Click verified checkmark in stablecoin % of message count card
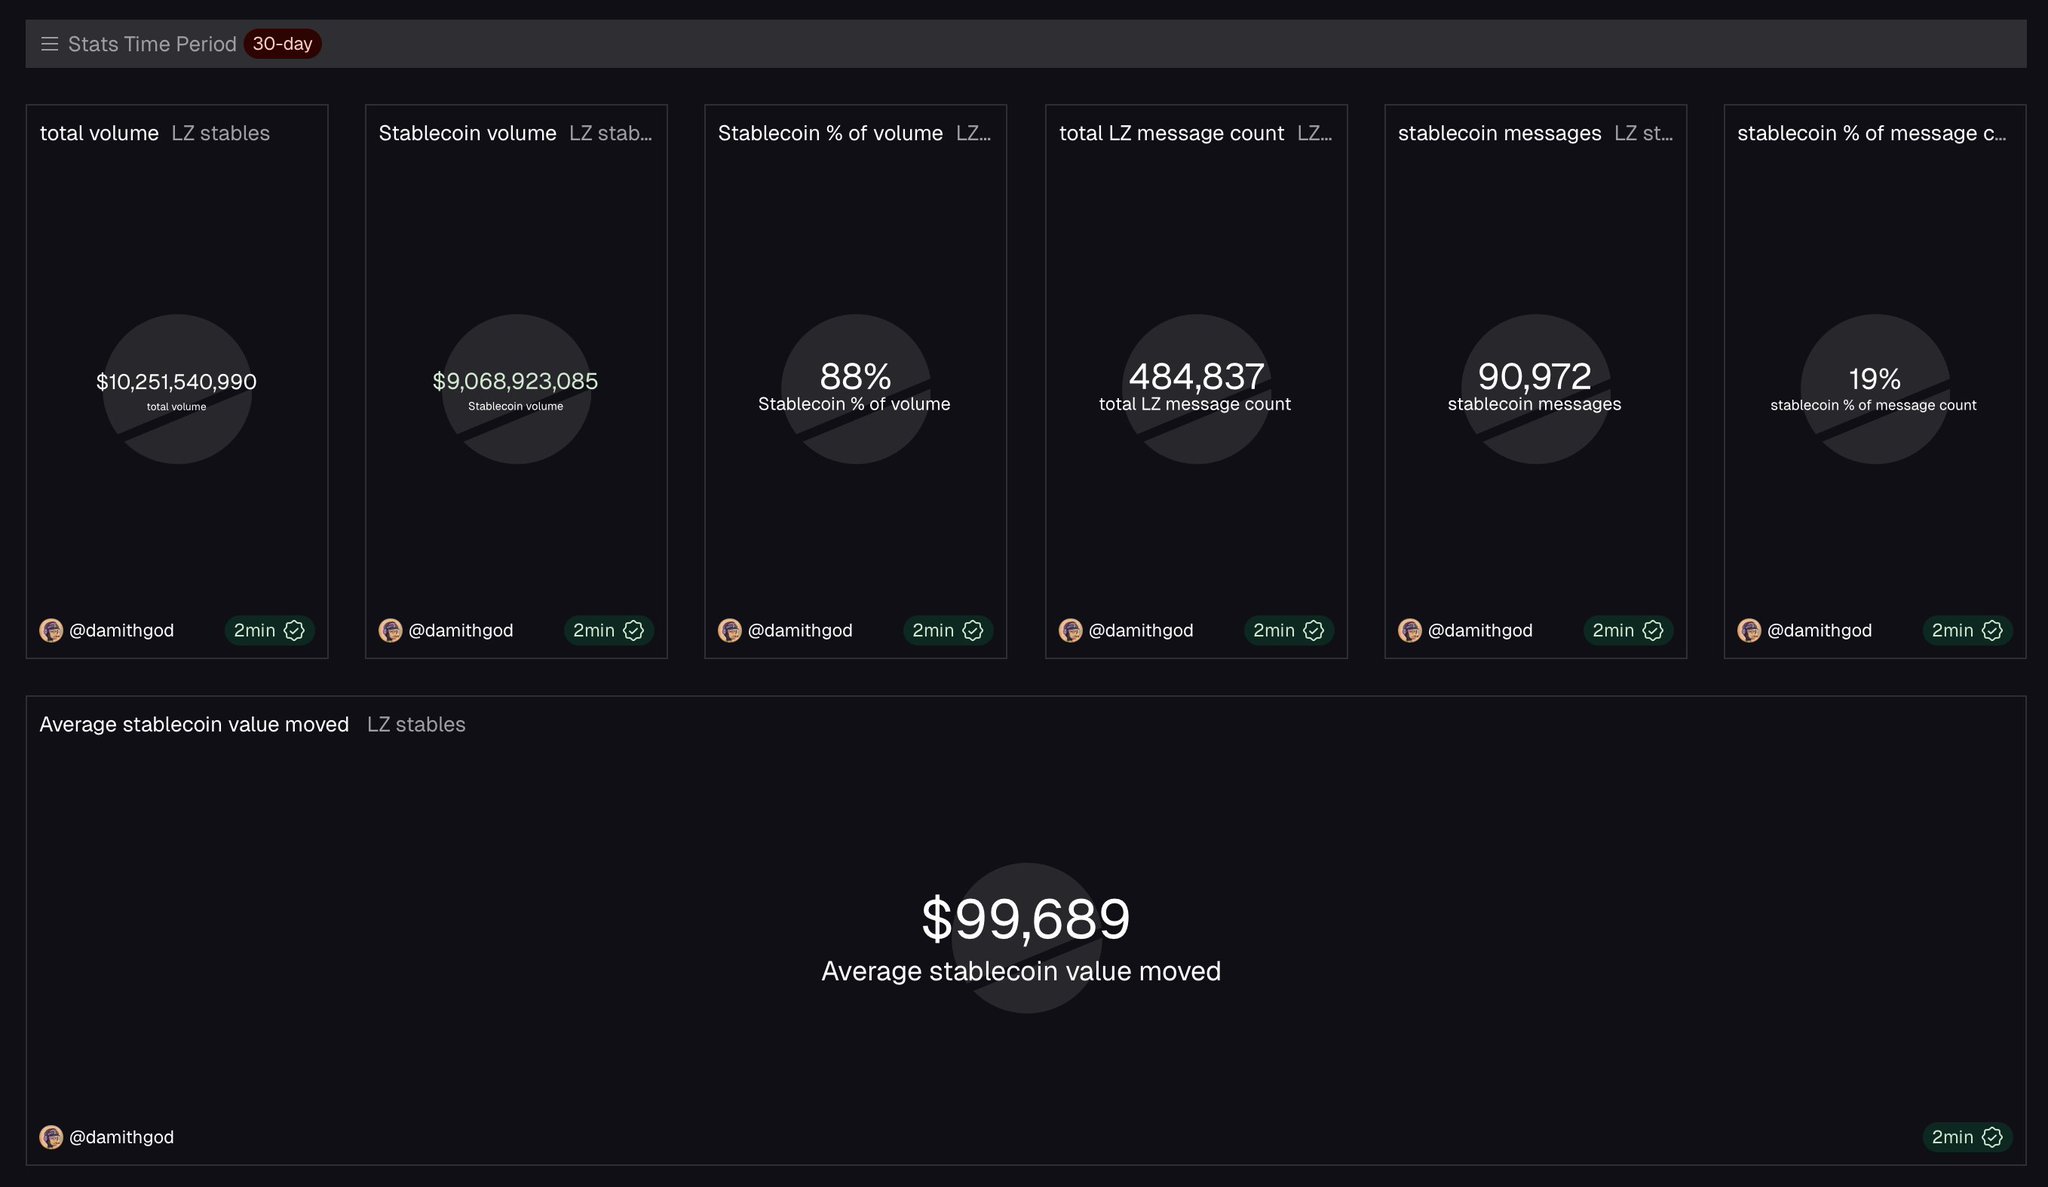 click(x=1992, y=630)
